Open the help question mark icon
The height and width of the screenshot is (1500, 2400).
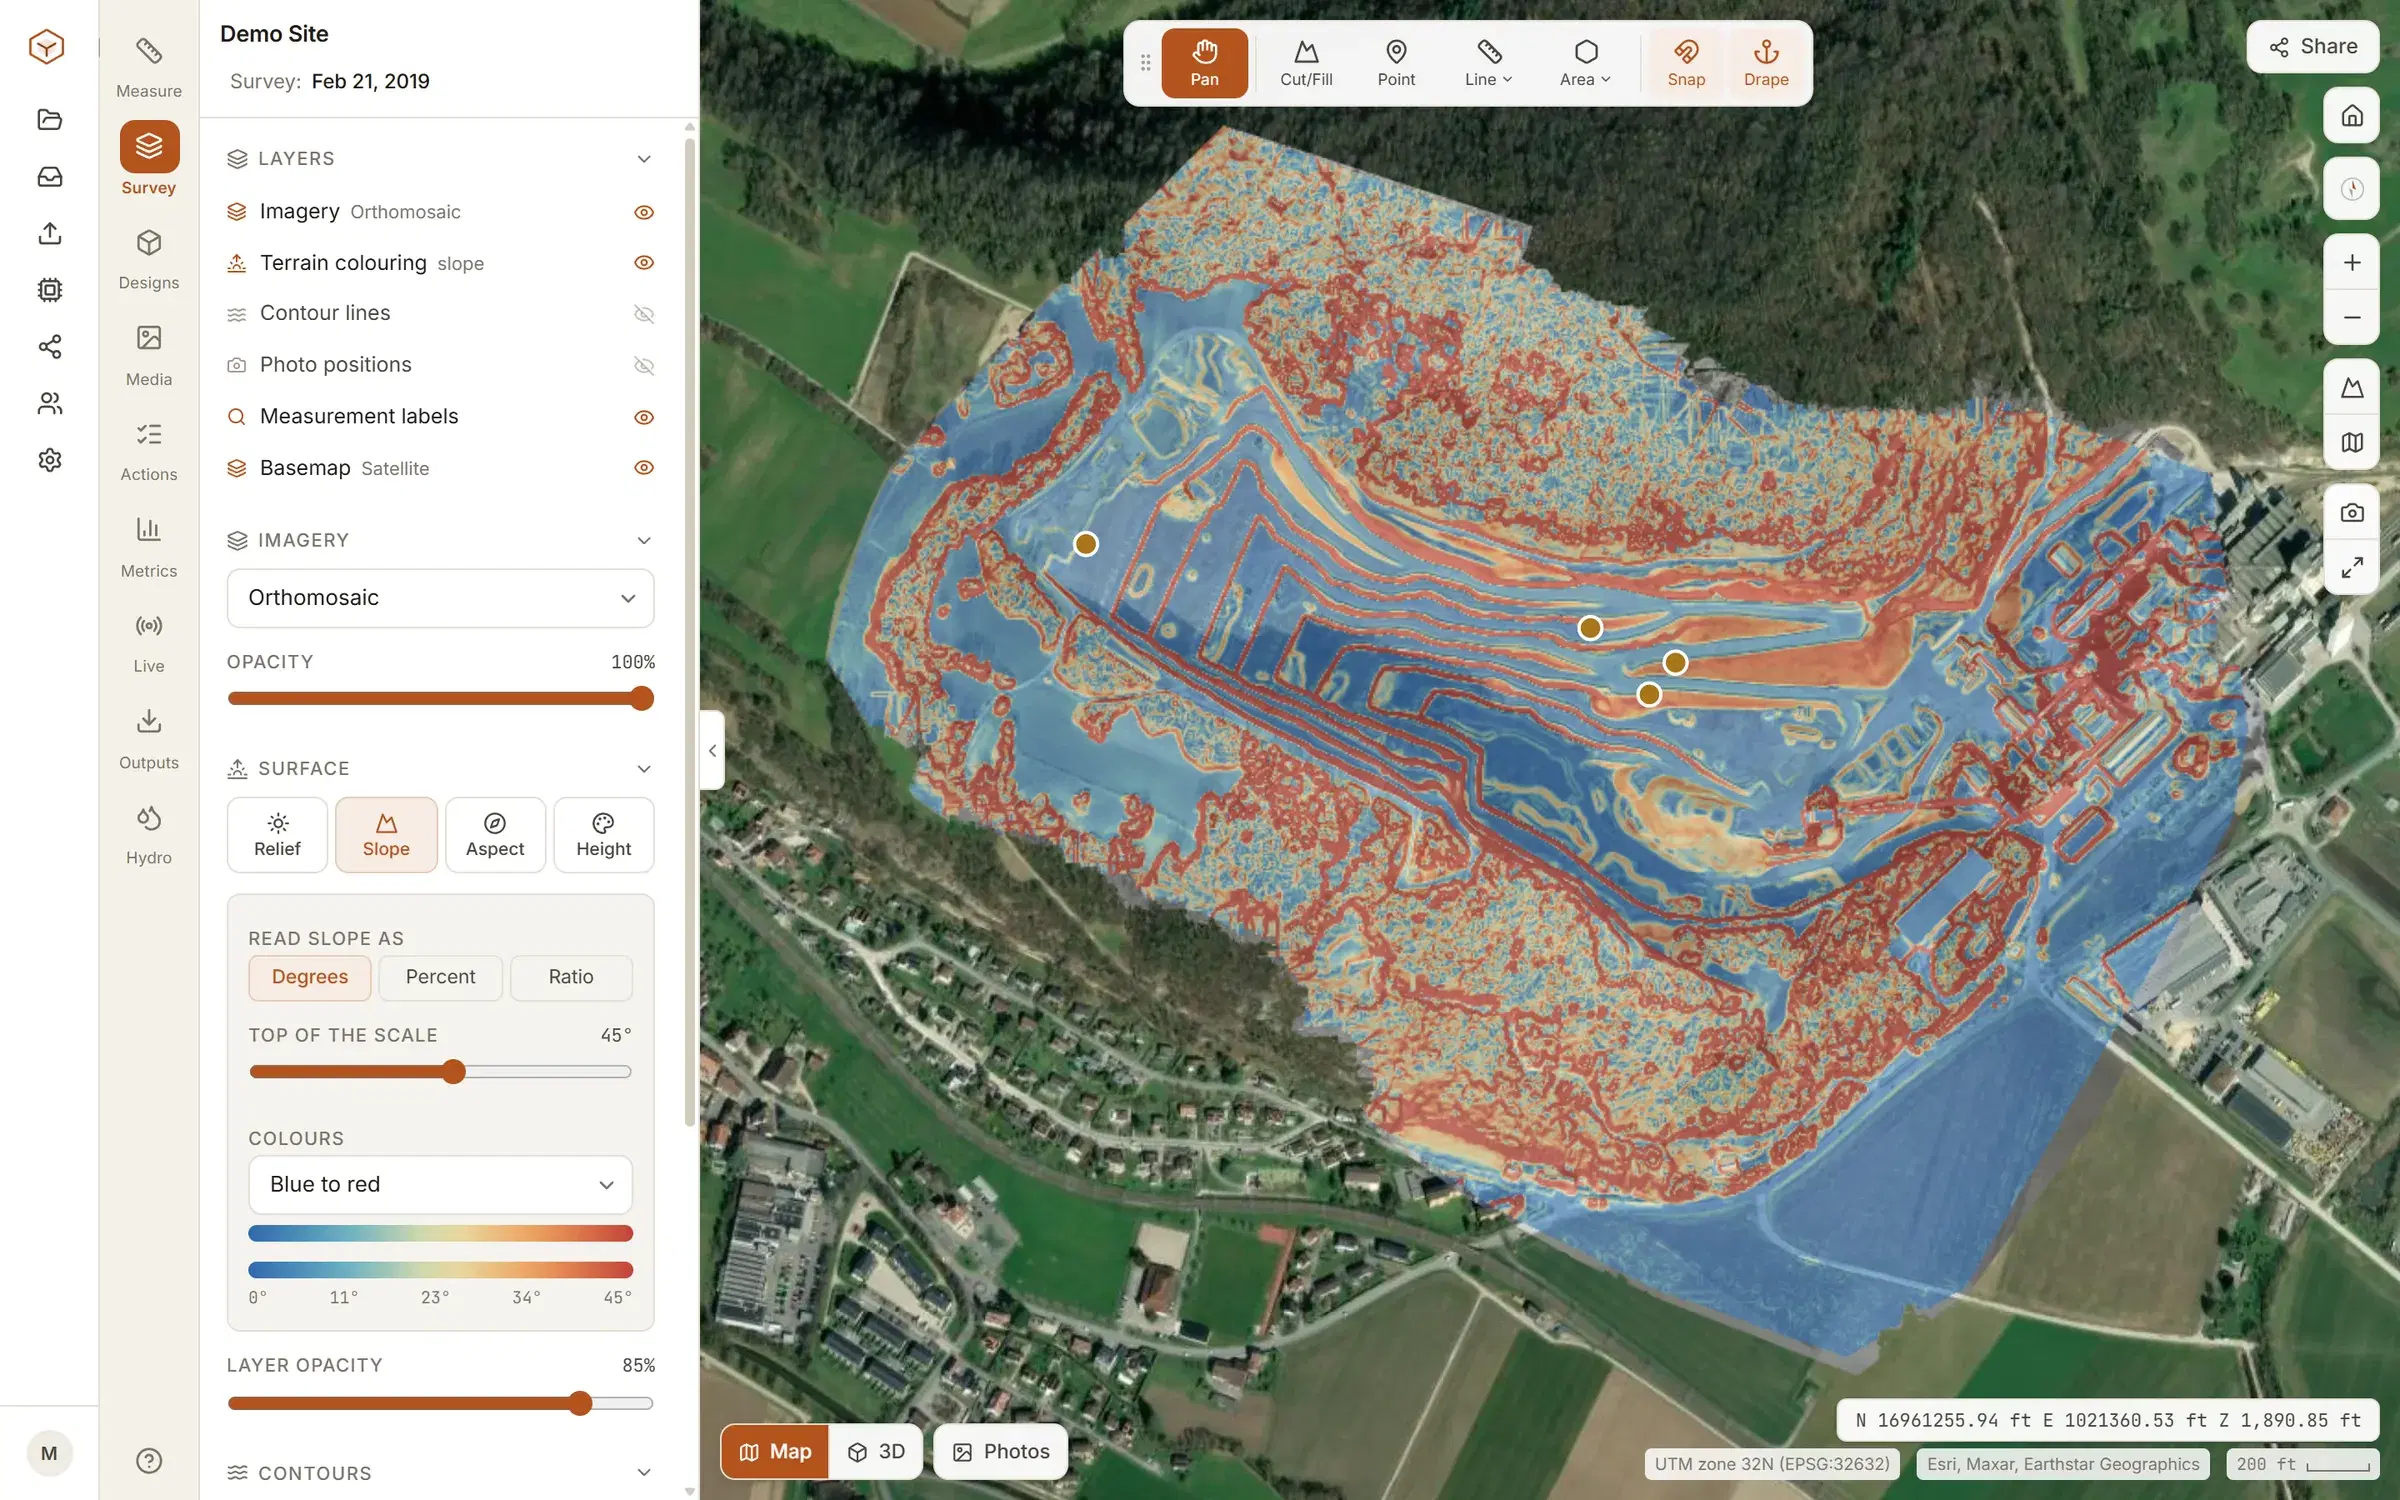click(x=149, y=1460)
